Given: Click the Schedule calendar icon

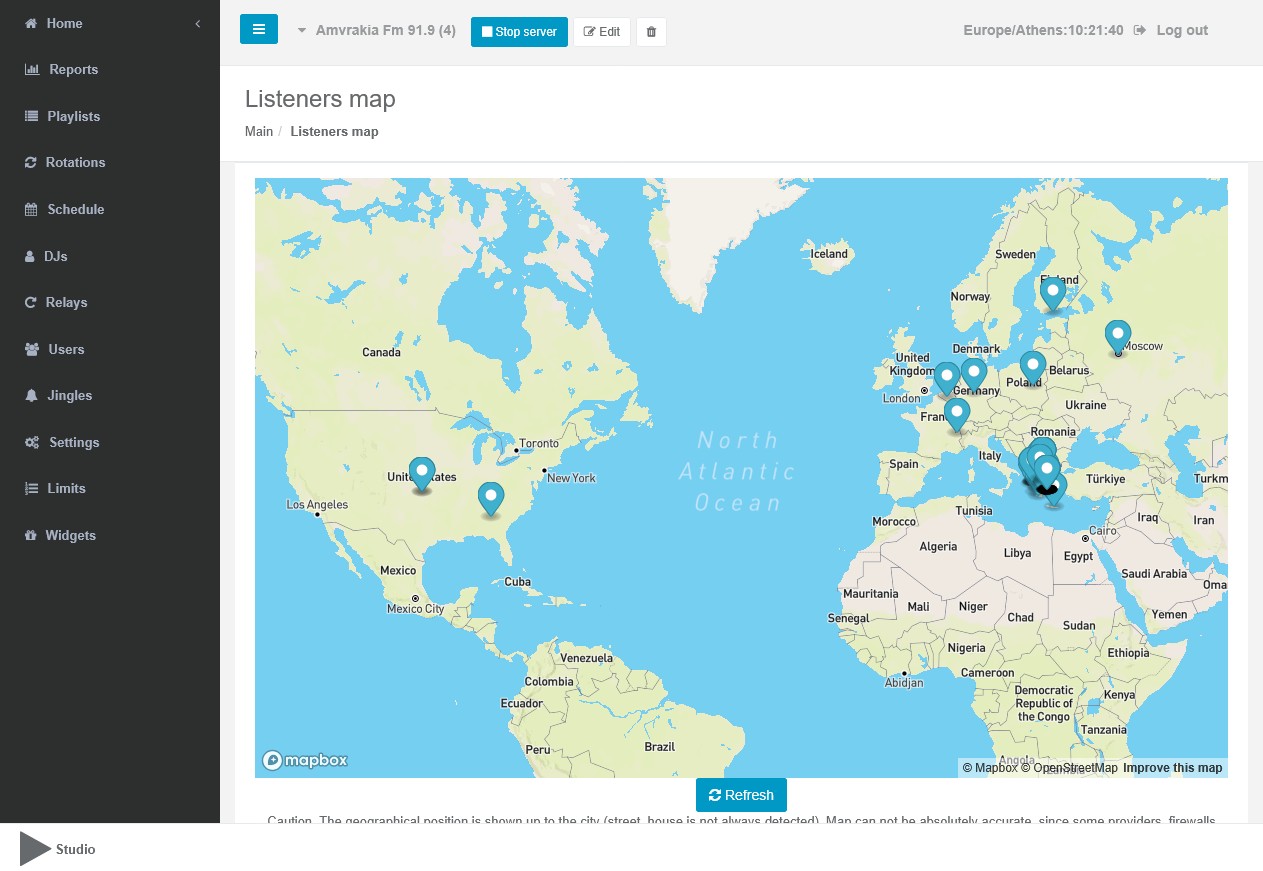Looking at the screenshot, I should pyautogui.click(x=31, y=210).
